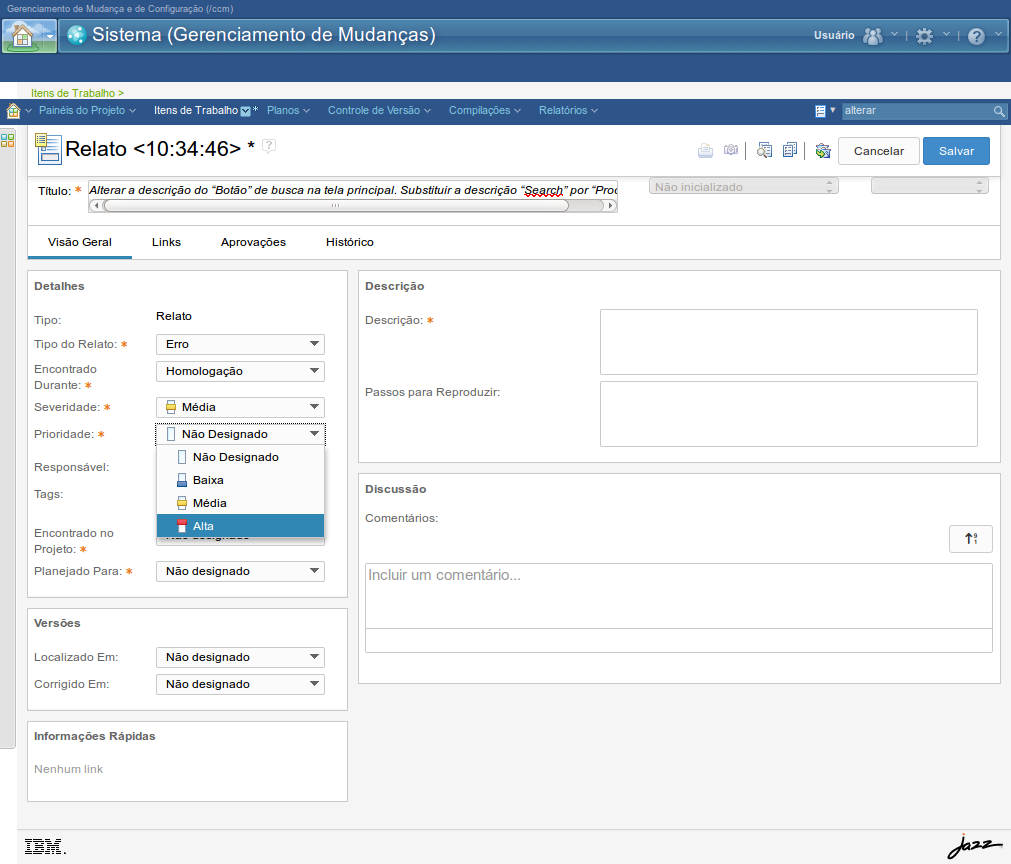Click the comment sort order arrow button

click(970, 538)
